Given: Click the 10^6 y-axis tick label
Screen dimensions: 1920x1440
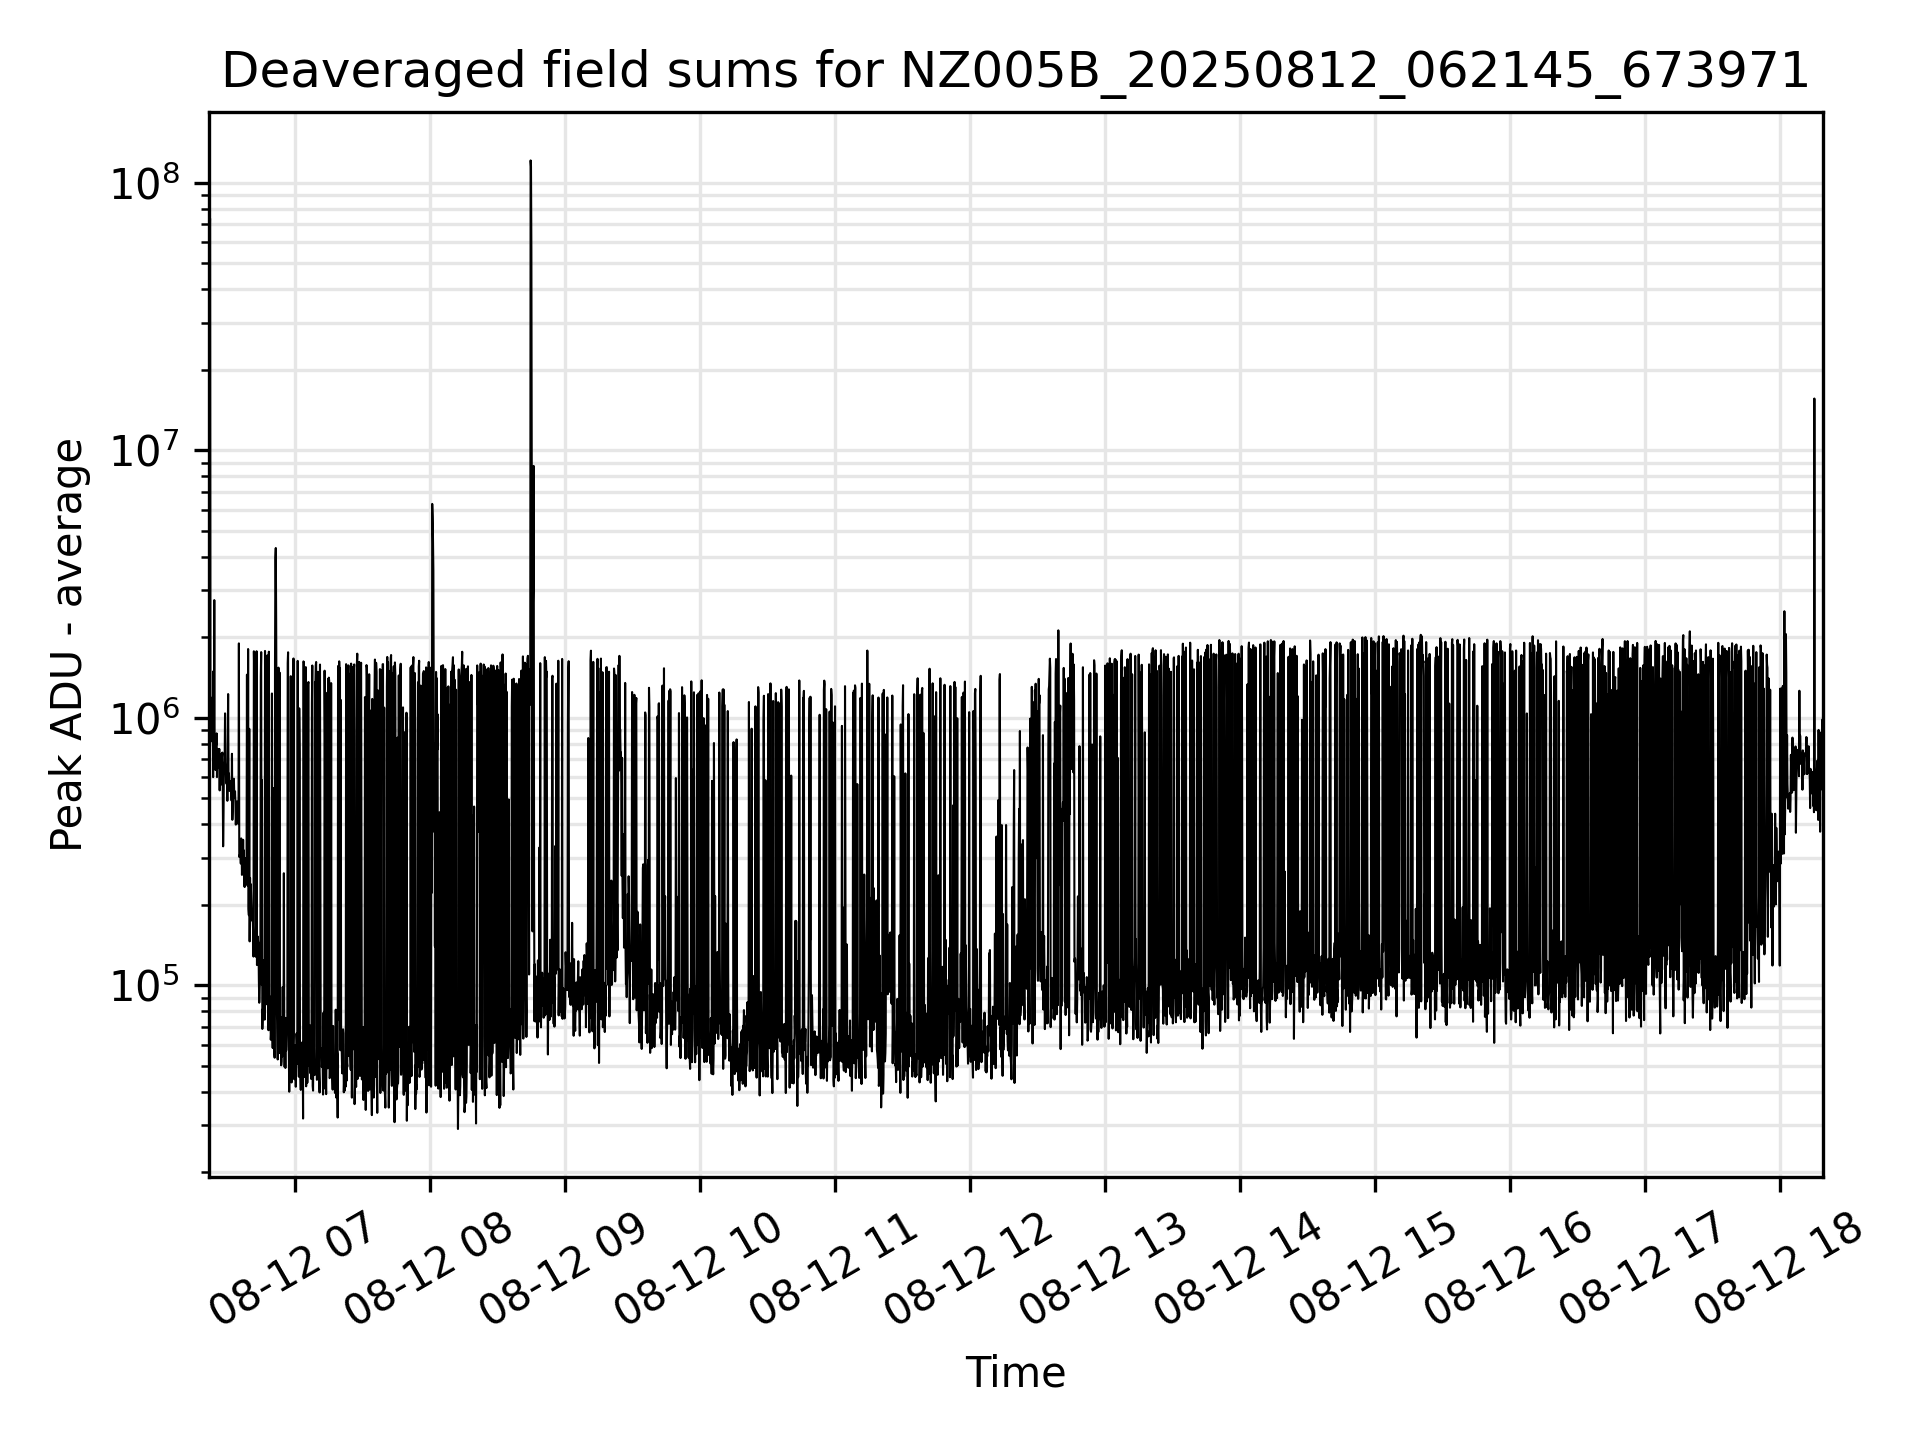Looking at the screenshot, I should click(x=145, y=717).
